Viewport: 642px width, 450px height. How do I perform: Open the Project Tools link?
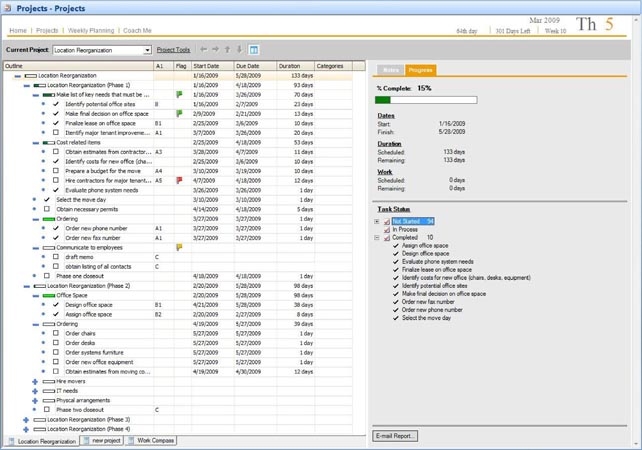click(x=173, y=50)
